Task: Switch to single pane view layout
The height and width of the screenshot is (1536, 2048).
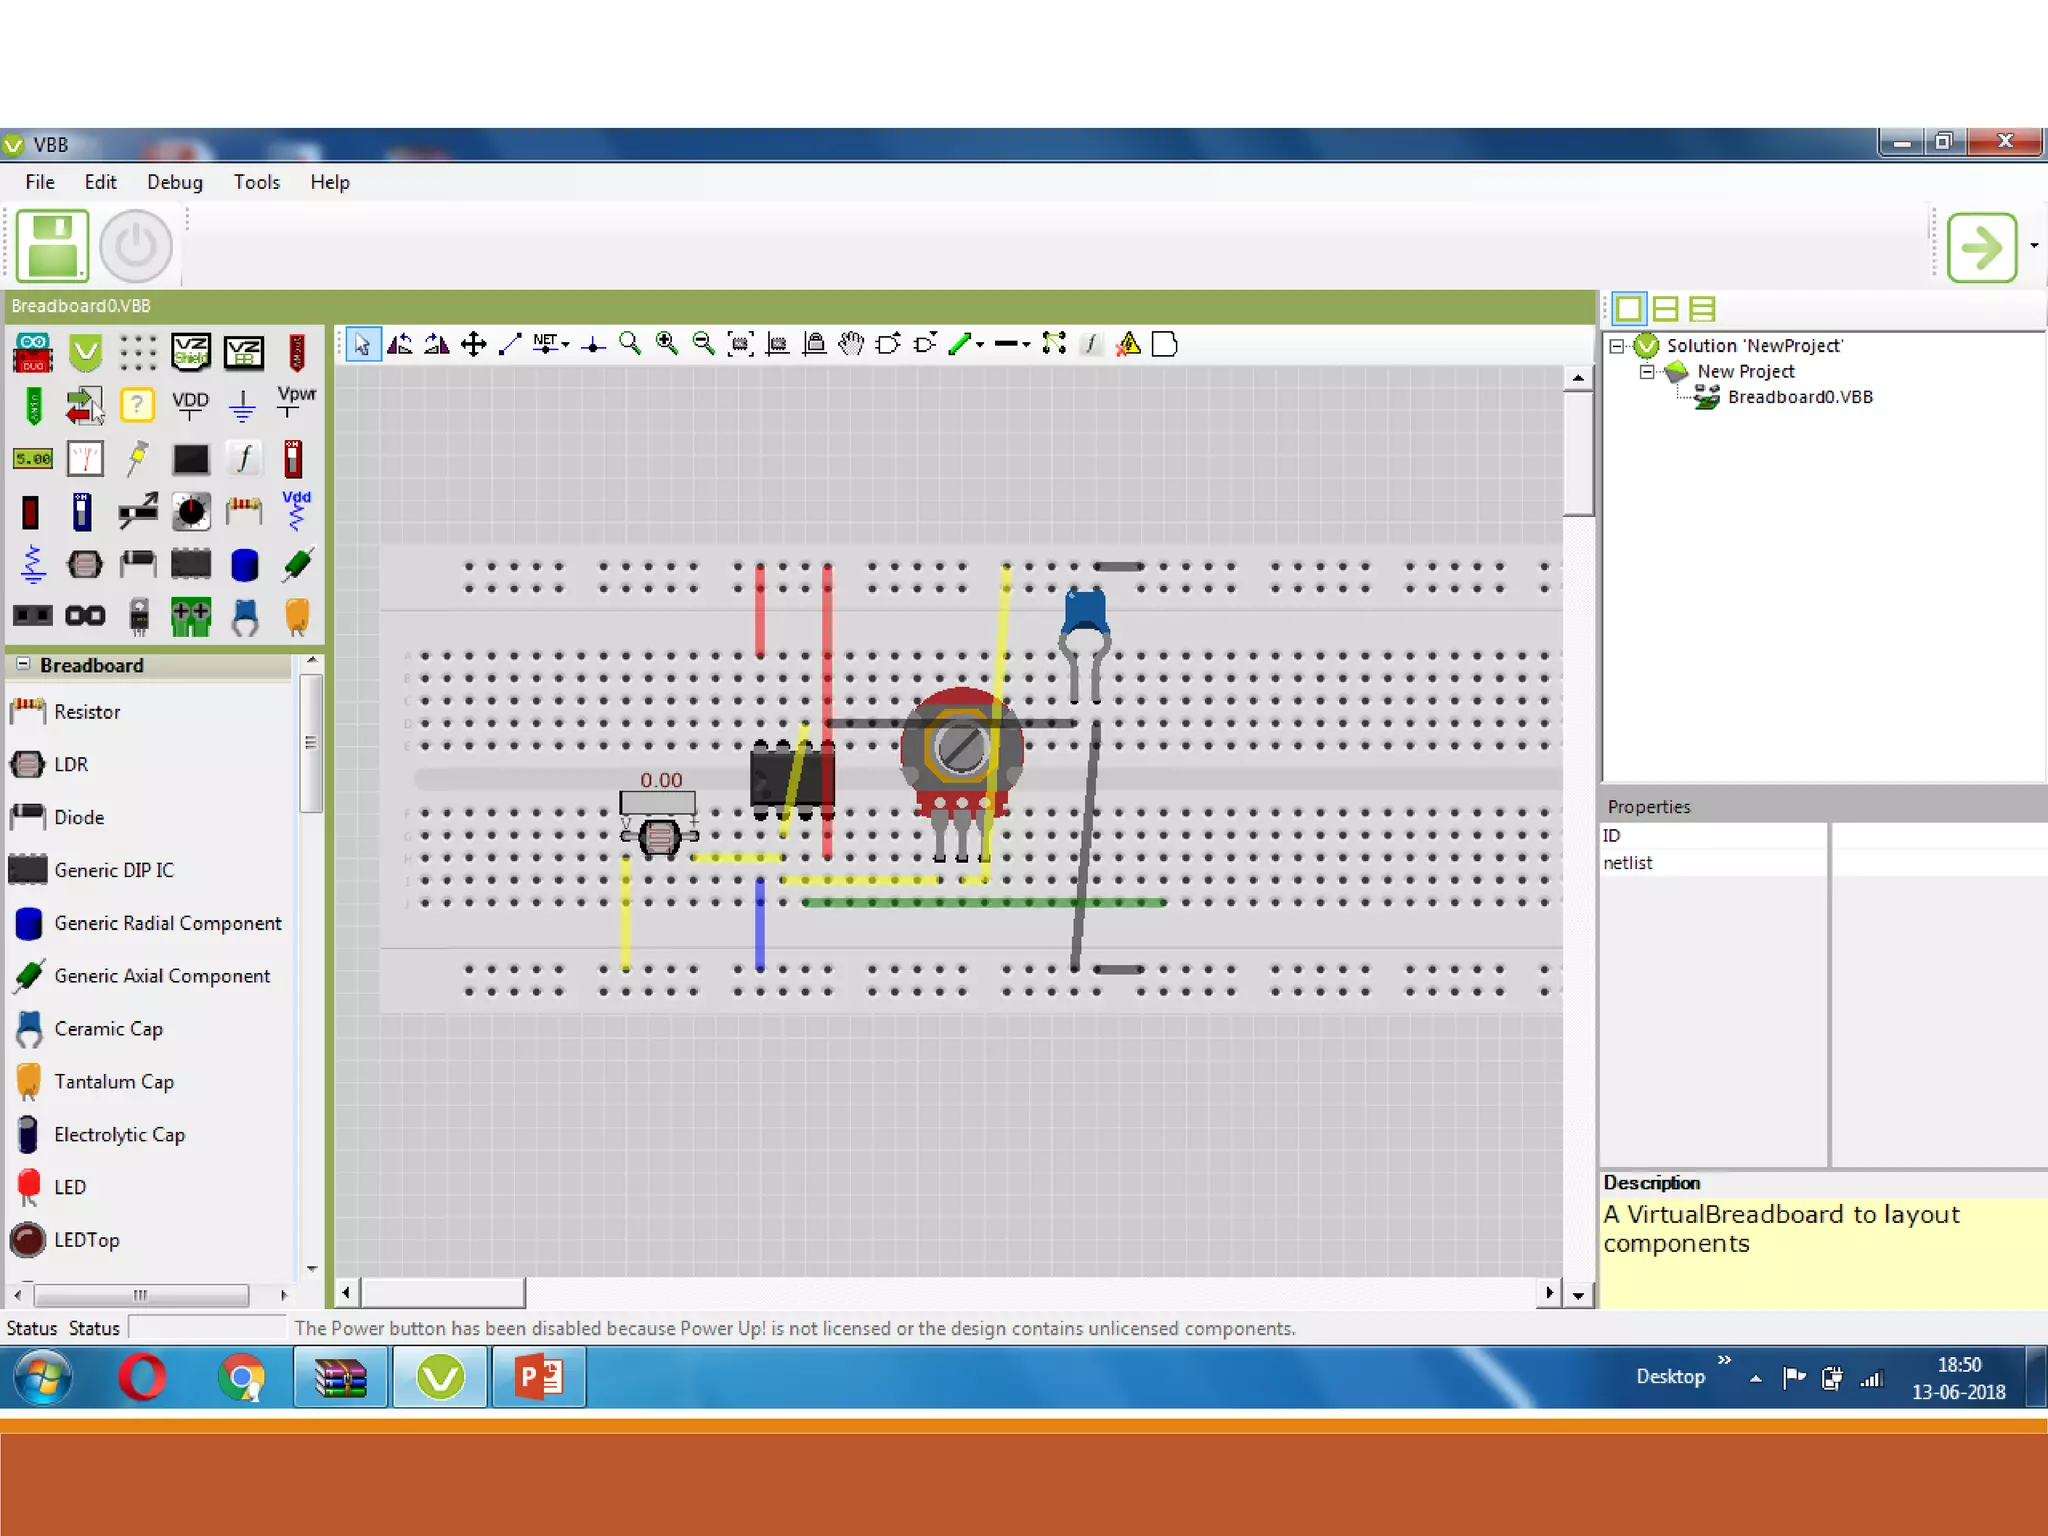Action: pos(1628,309)
